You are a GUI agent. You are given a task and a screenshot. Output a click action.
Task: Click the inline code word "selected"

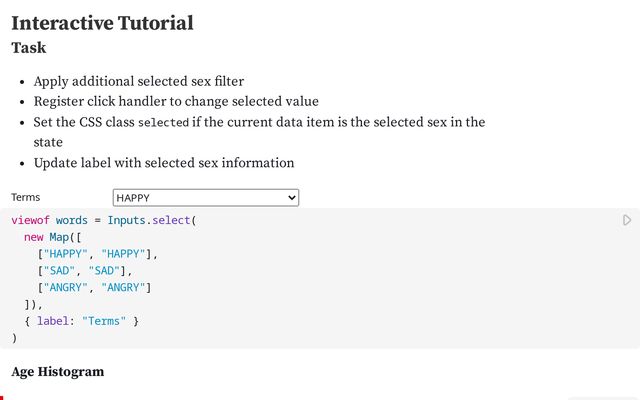(x=162, y=123)
